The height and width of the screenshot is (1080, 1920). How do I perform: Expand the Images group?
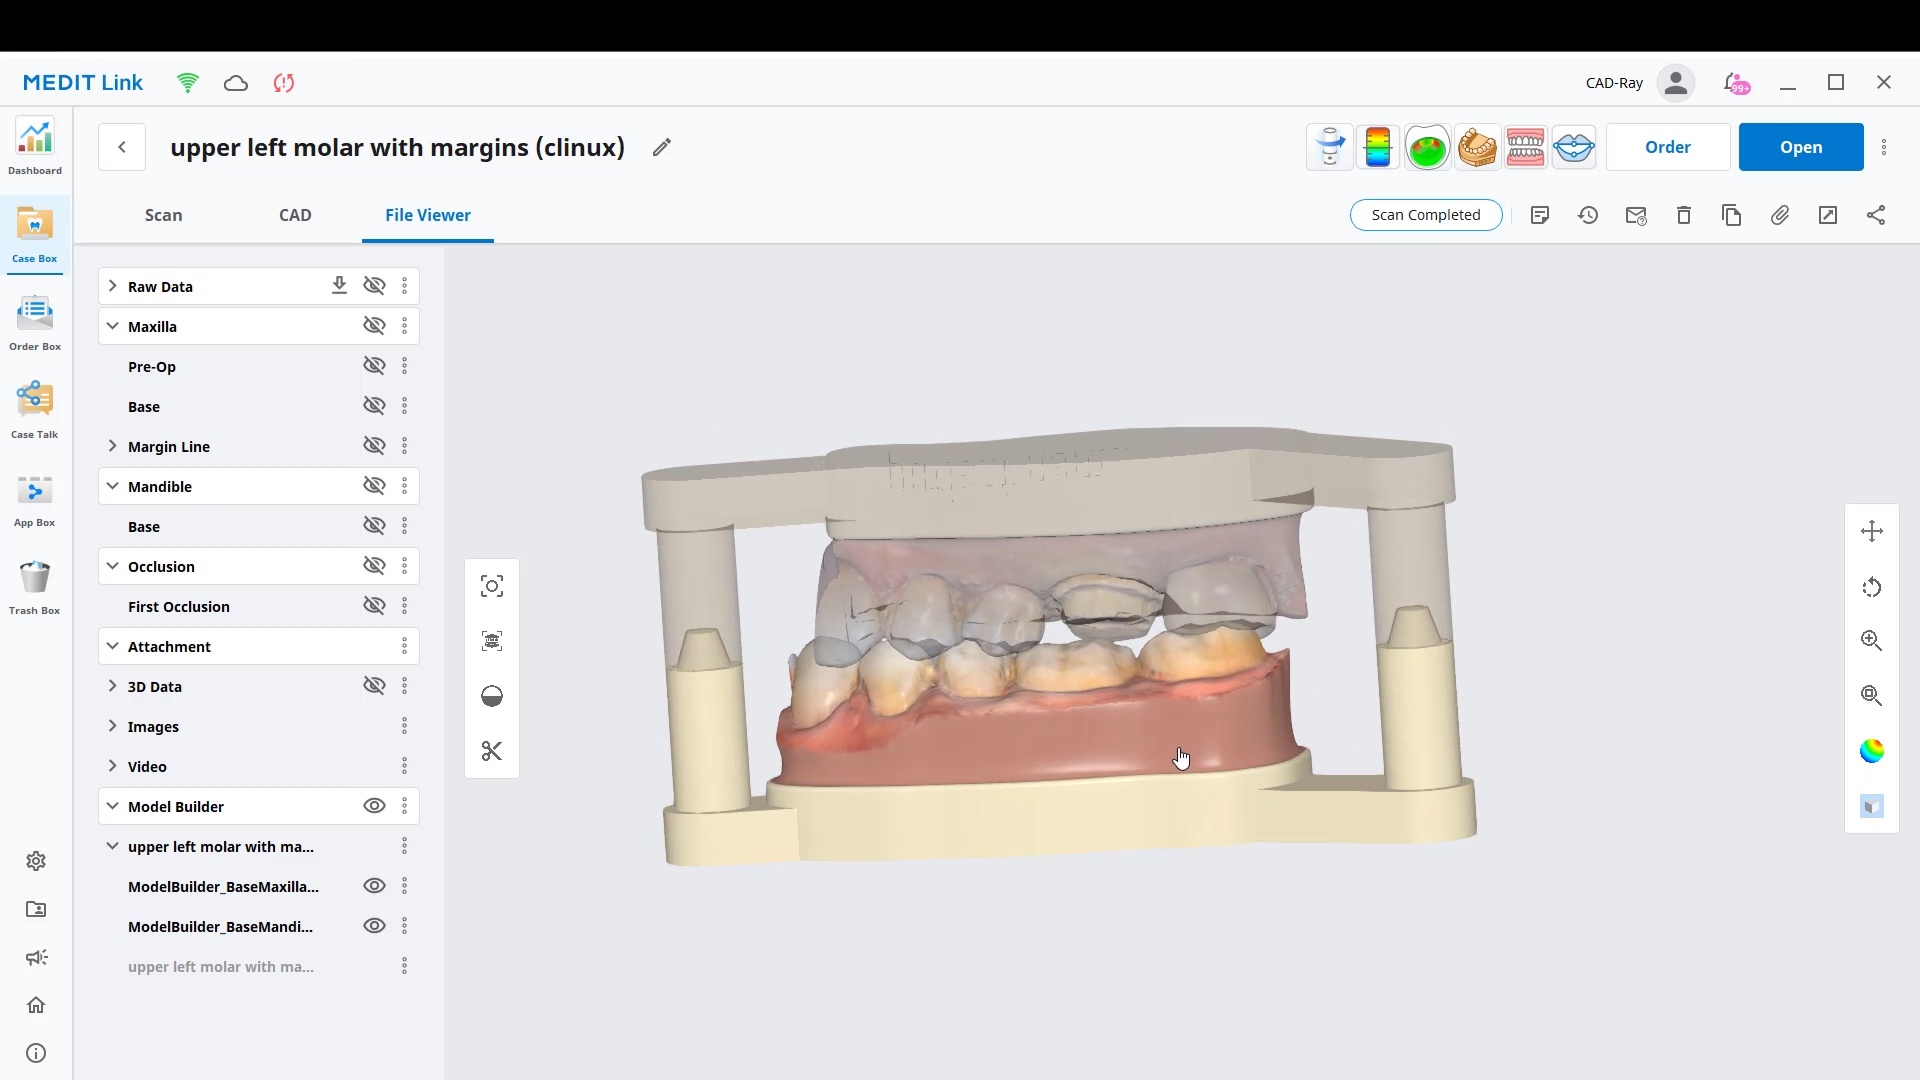[112, 726]
